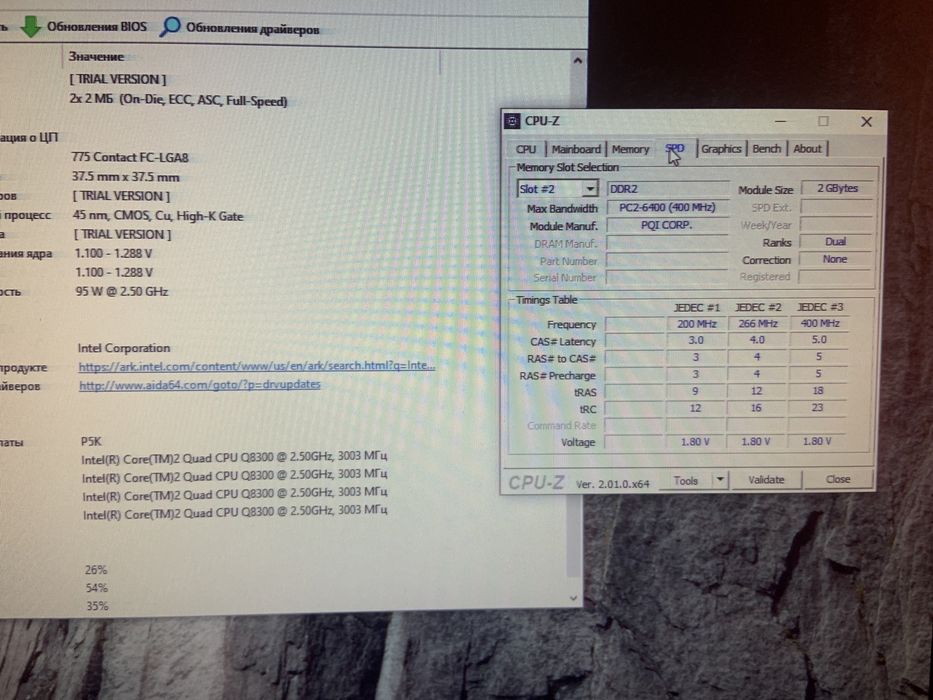Click the JEDEC #3 CAS# Latency 5.0 cell
Image resolution: width=933 pixels, height=700 pixels.
[819, 339]
